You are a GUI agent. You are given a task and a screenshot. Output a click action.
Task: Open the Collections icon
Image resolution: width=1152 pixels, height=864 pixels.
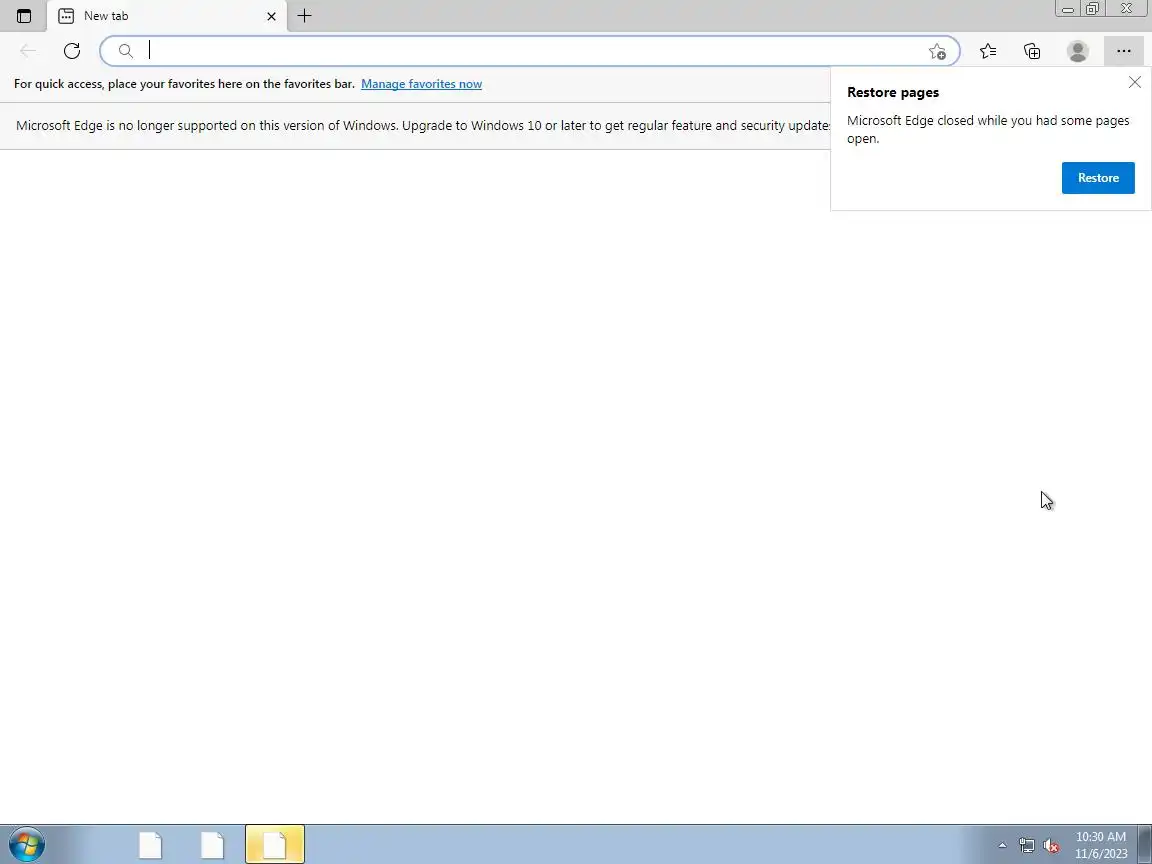(1032, 51)
